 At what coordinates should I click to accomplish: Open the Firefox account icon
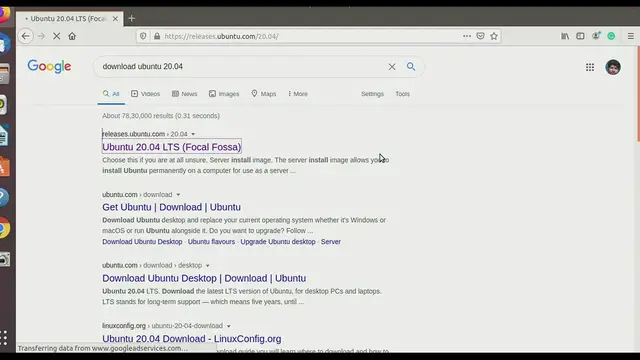[596, 36]
